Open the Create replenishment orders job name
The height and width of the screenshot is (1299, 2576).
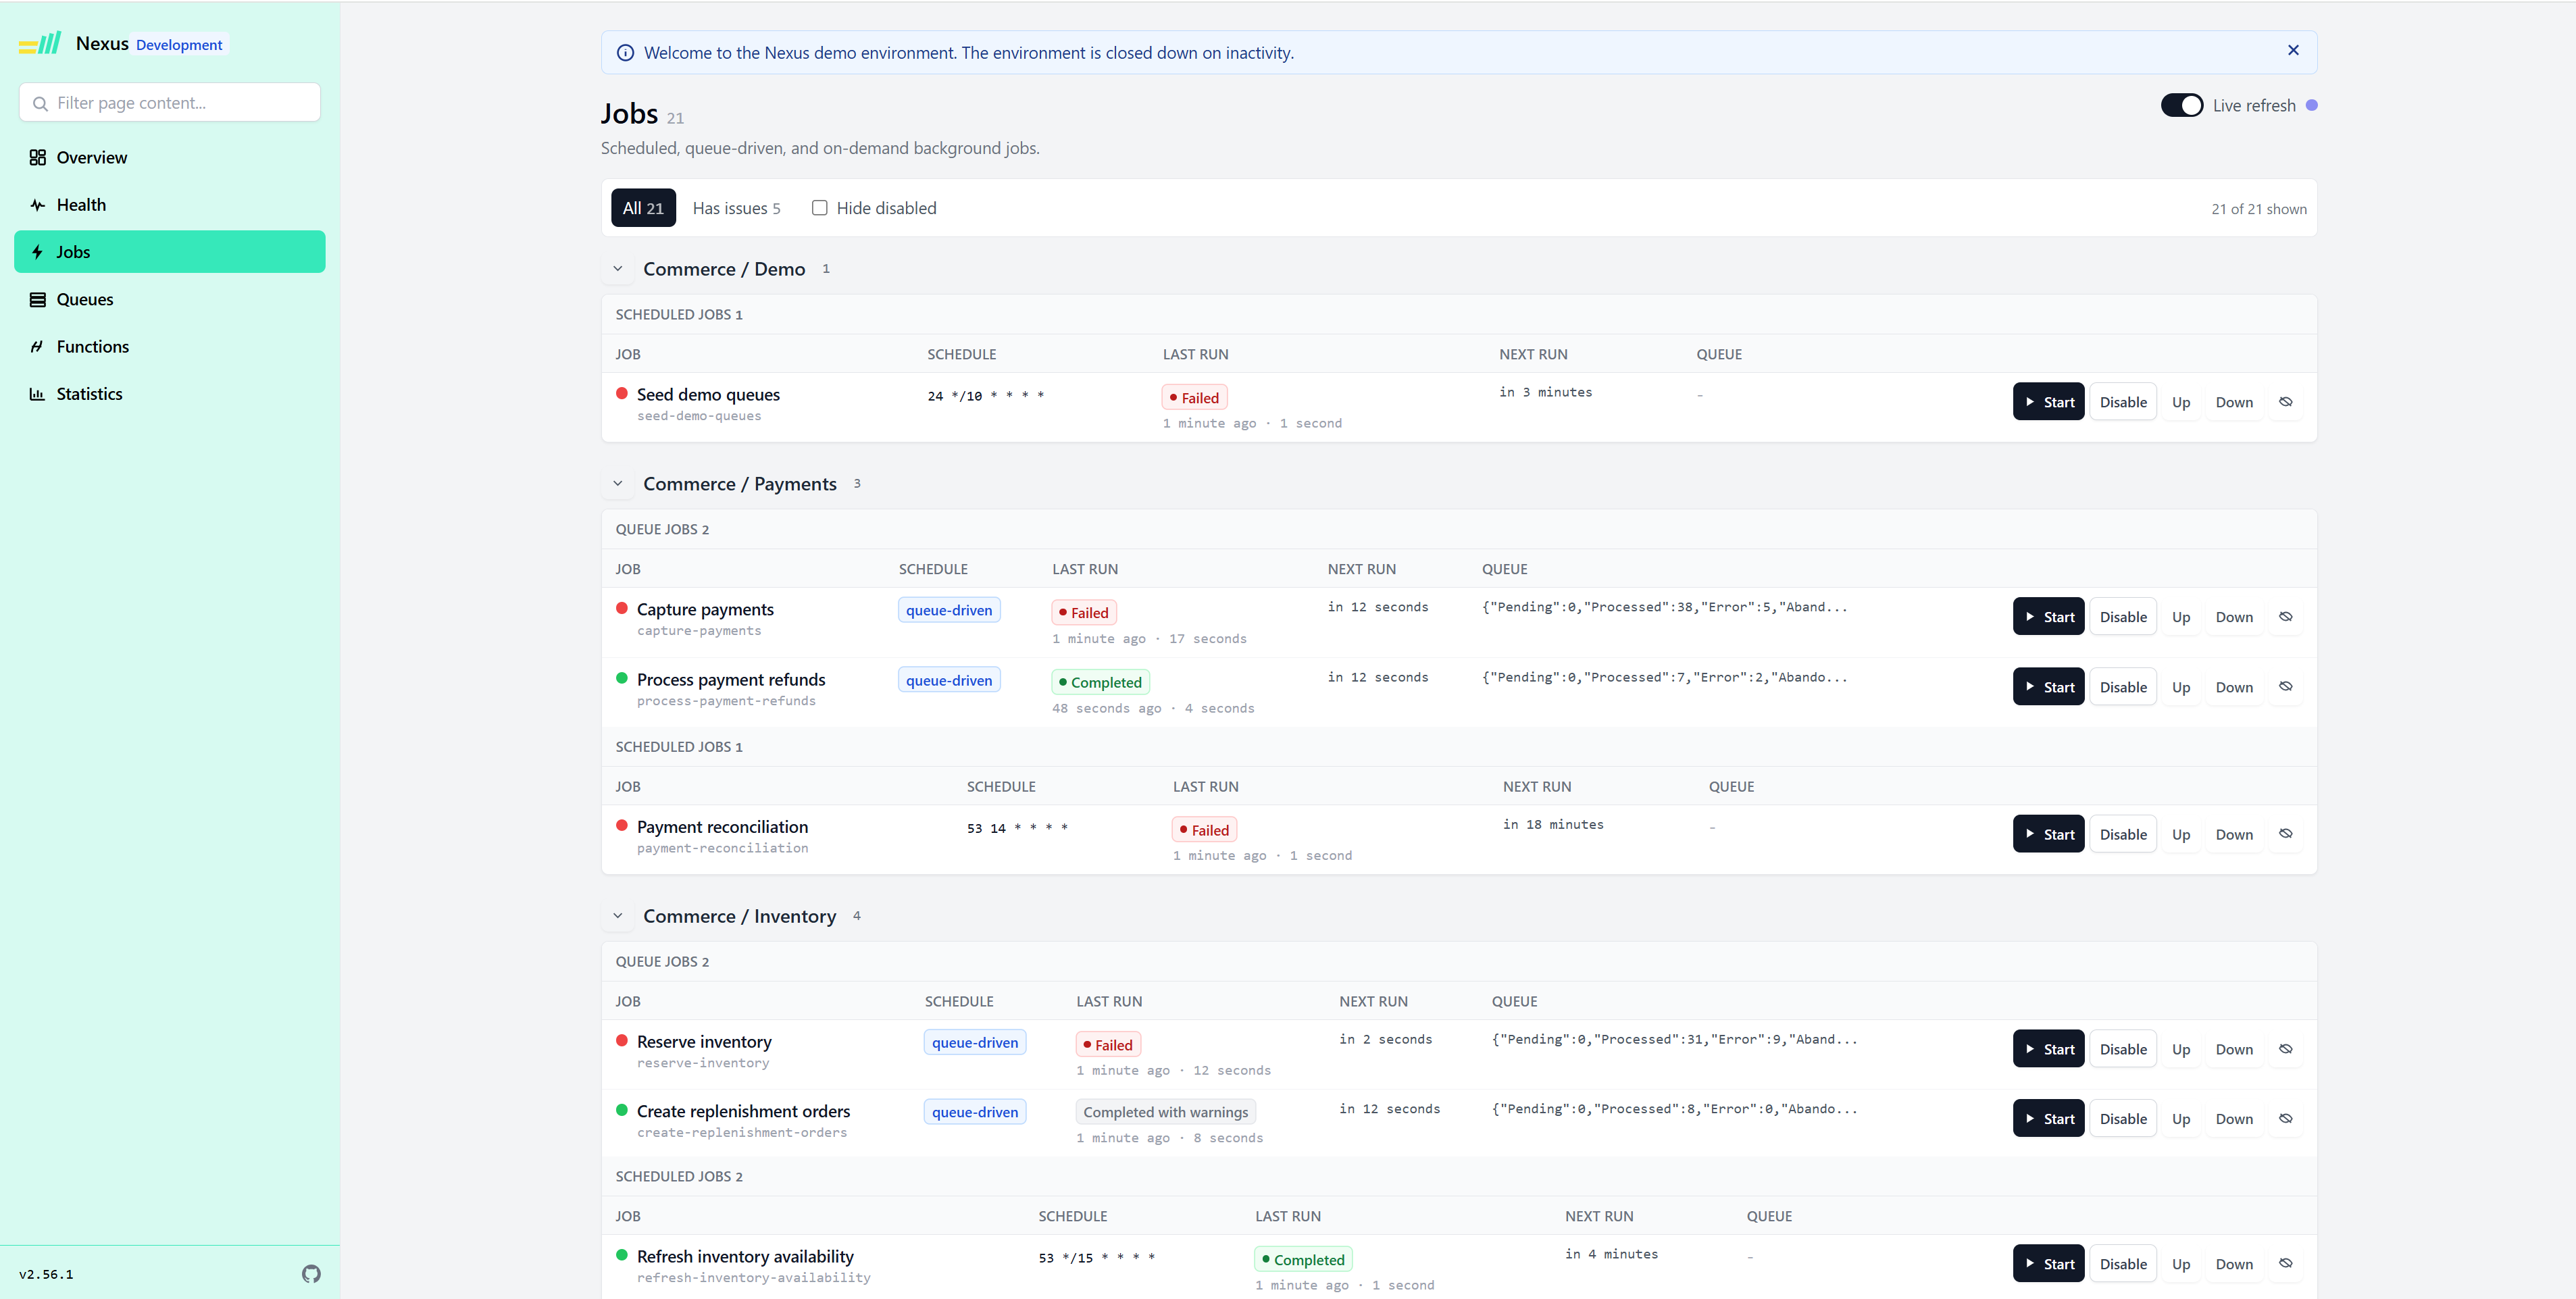tap(743, 1111)
